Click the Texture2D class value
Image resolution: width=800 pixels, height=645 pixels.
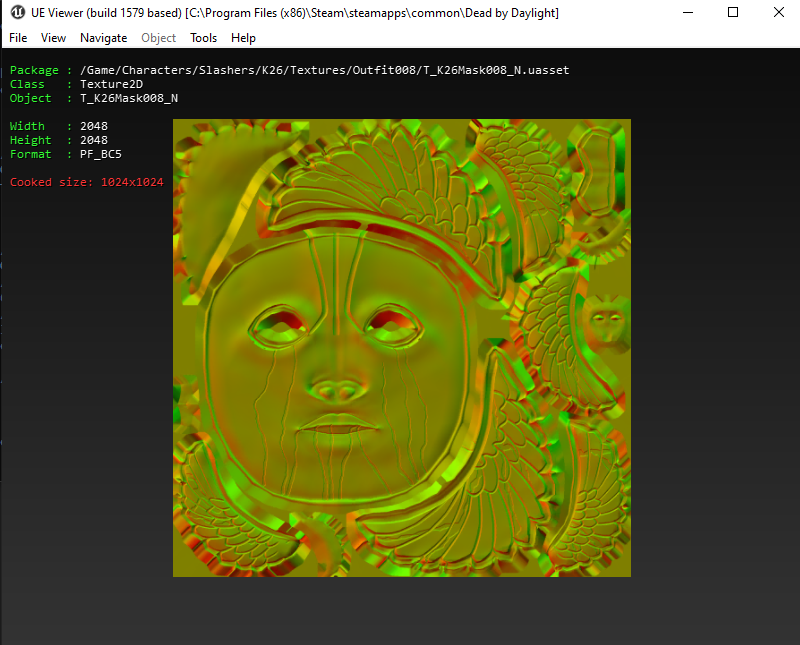tap(111, 84)
